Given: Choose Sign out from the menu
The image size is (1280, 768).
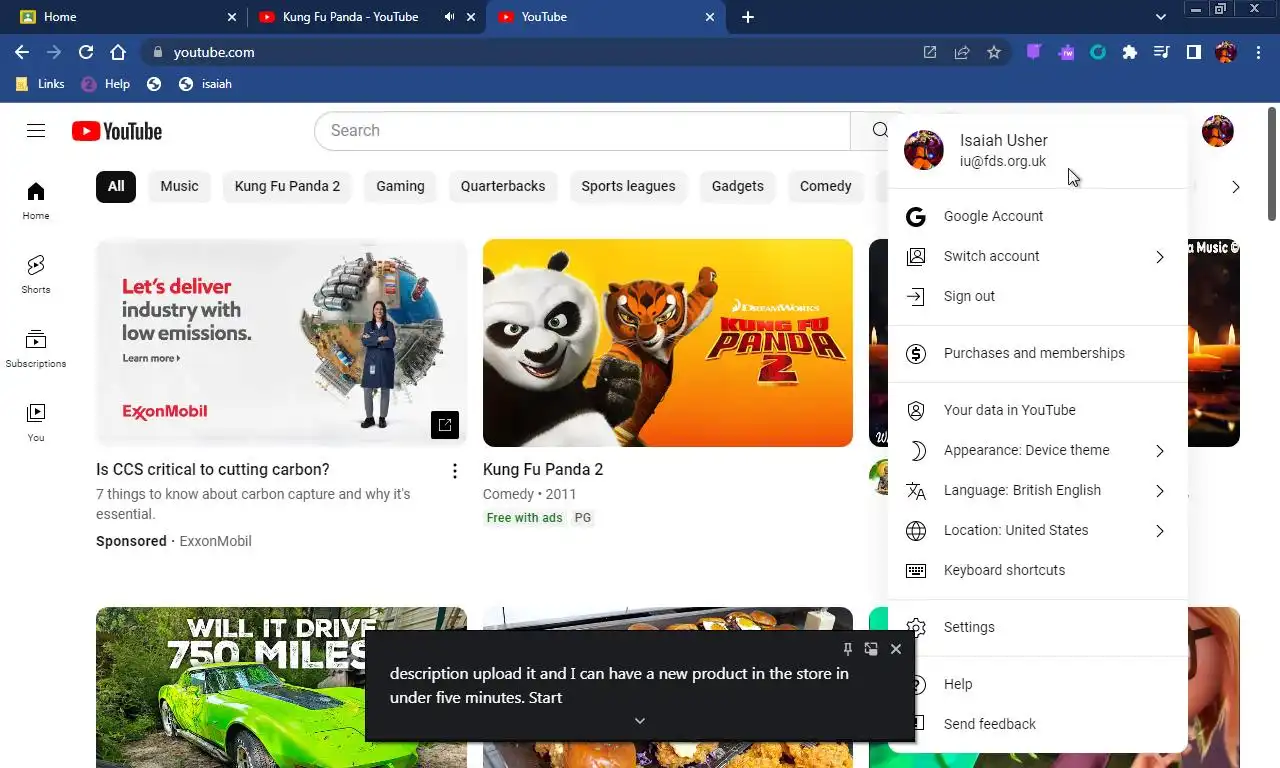Looking at the screenshot, I should 1038,296.
